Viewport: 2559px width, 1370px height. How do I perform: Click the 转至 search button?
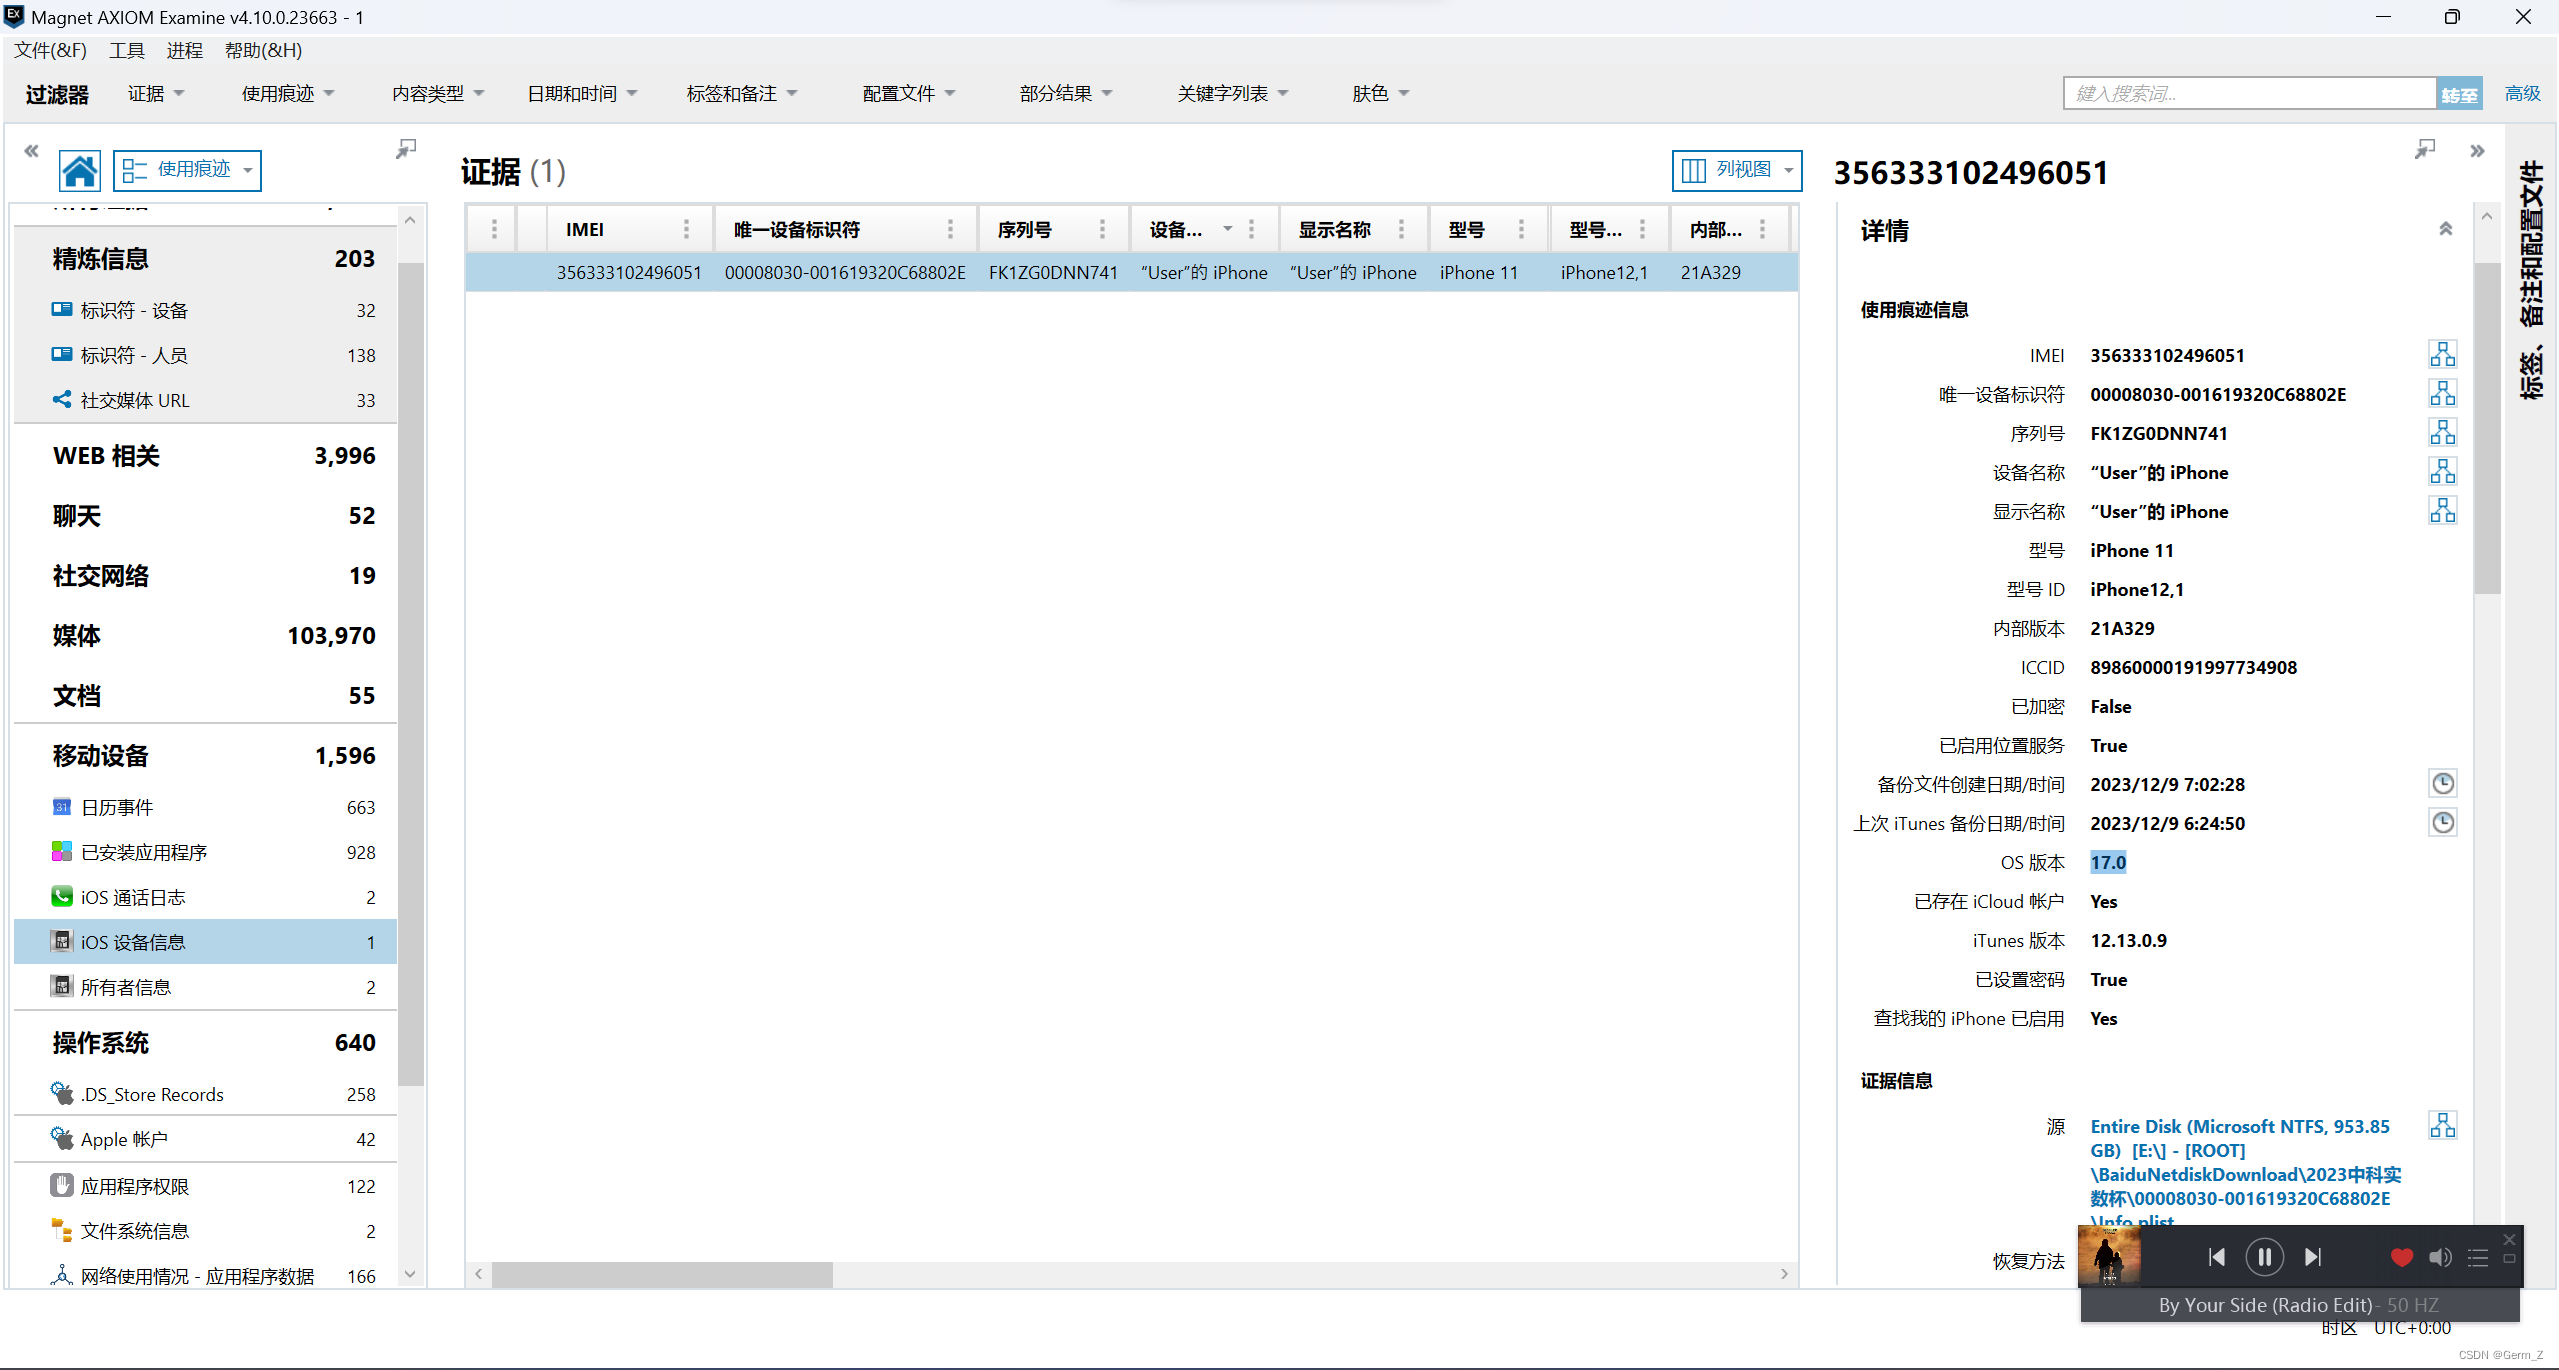click(x=2459, y=94)
